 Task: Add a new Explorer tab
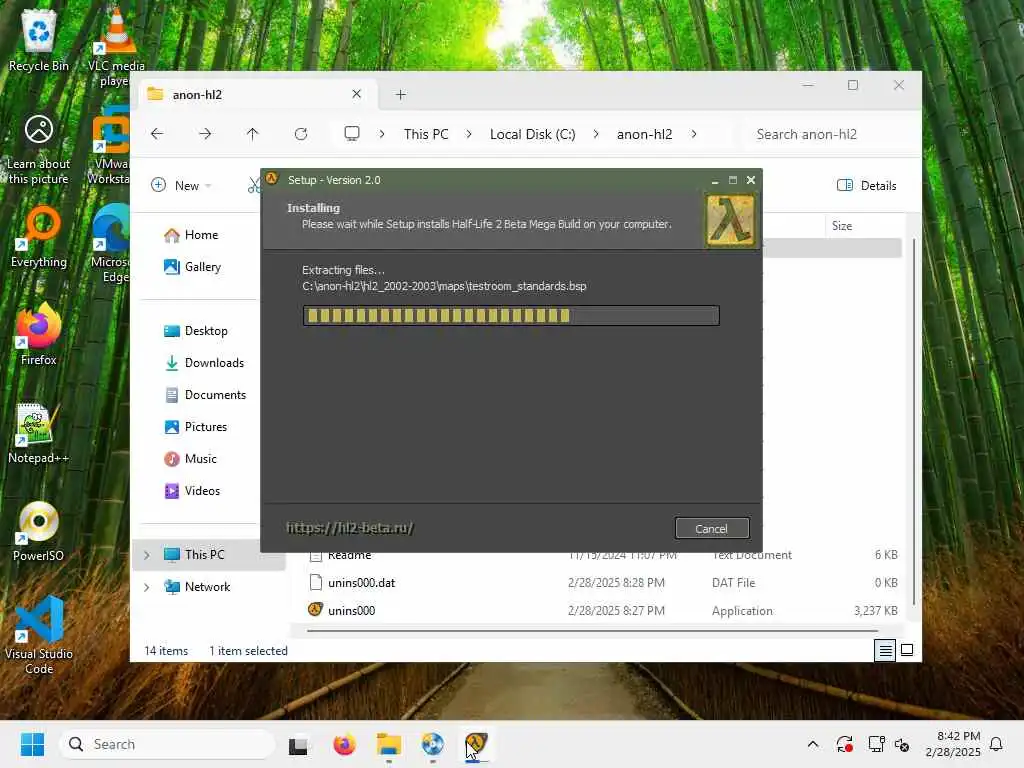400,95
